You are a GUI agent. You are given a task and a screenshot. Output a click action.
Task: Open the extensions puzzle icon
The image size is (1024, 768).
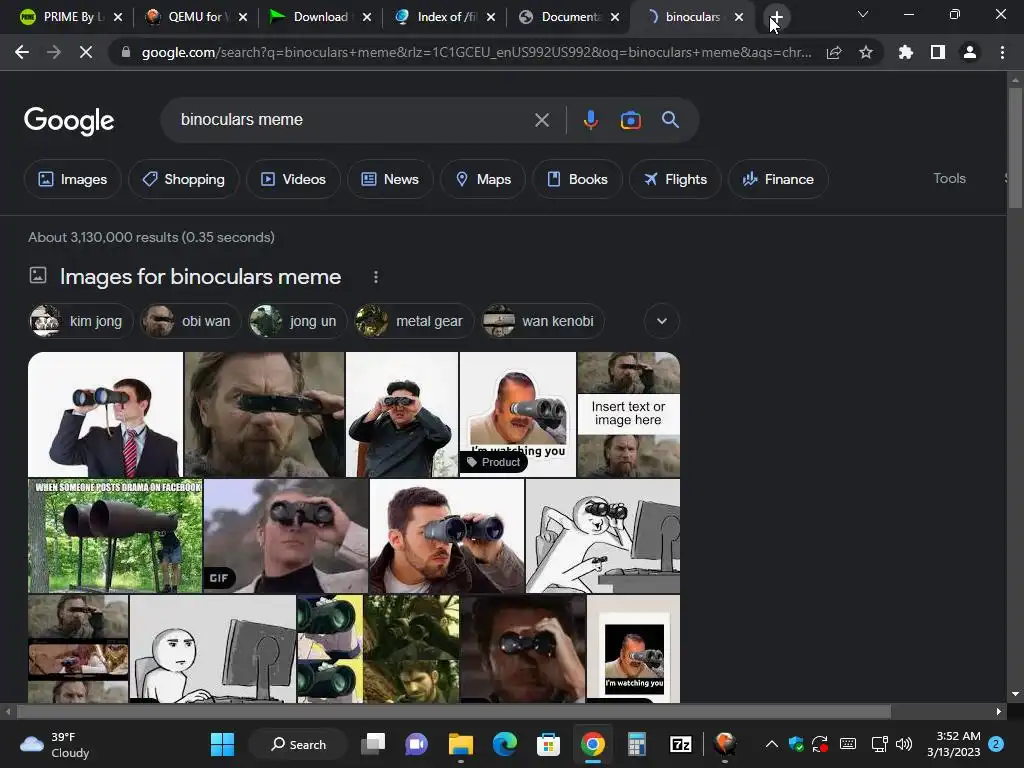coord(906,52)
